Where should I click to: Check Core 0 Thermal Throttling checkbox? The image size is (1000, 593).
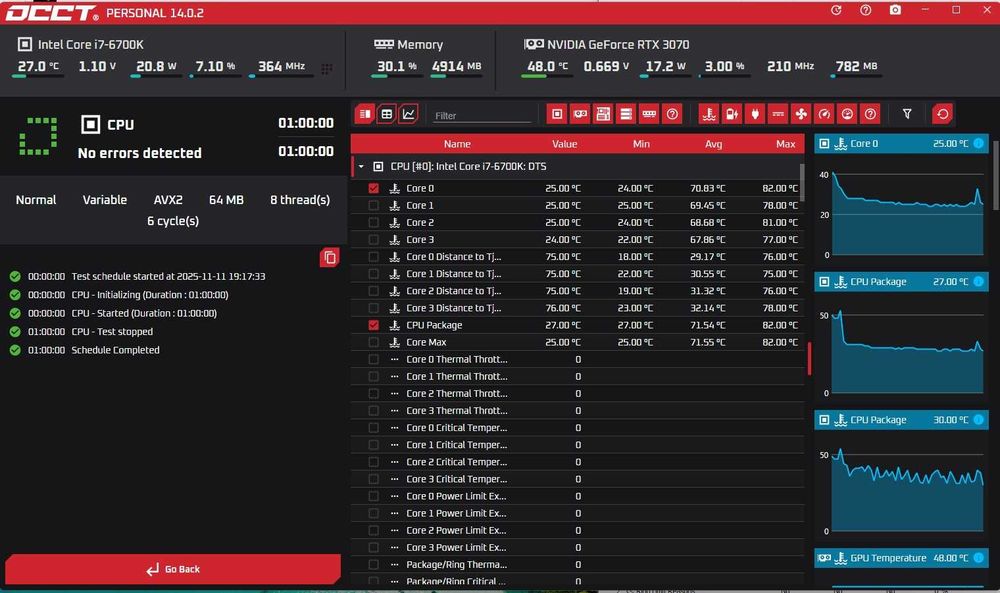tap(373, 360)
